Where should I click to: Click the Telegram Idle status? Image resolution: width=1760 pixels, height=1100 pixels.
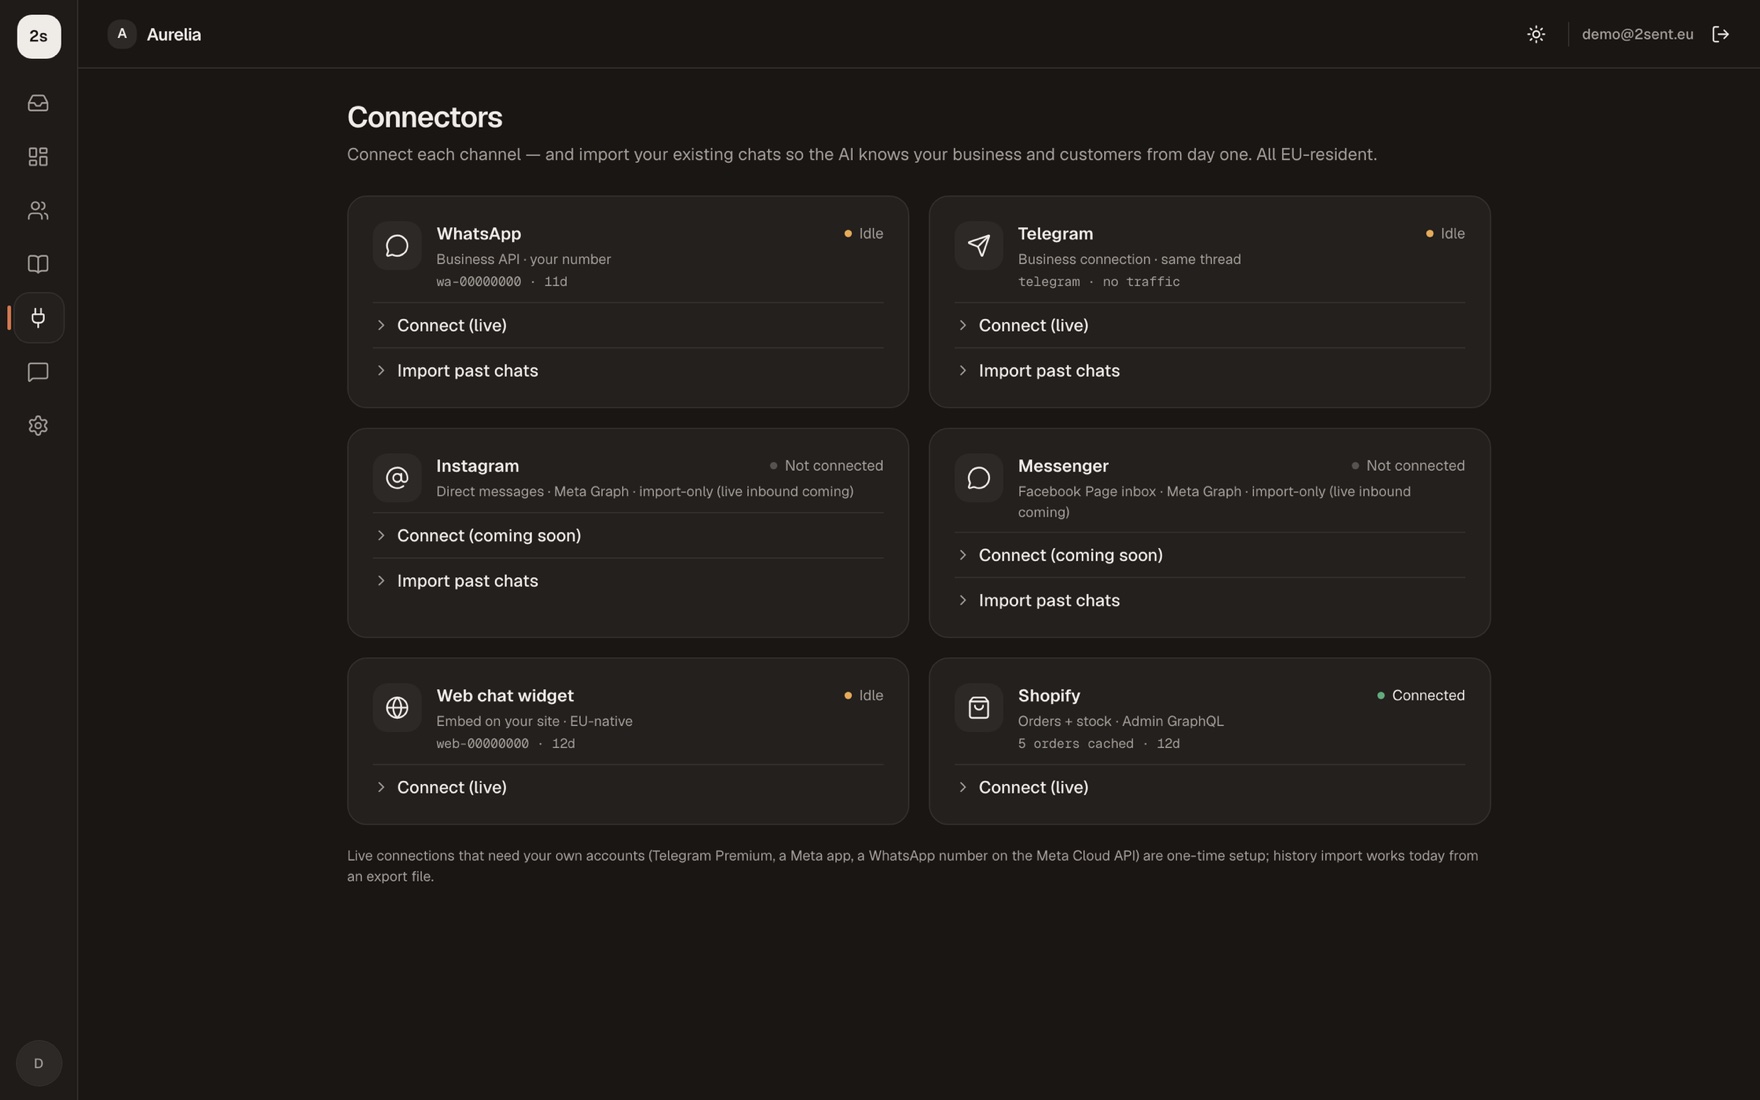[1445, 234]
